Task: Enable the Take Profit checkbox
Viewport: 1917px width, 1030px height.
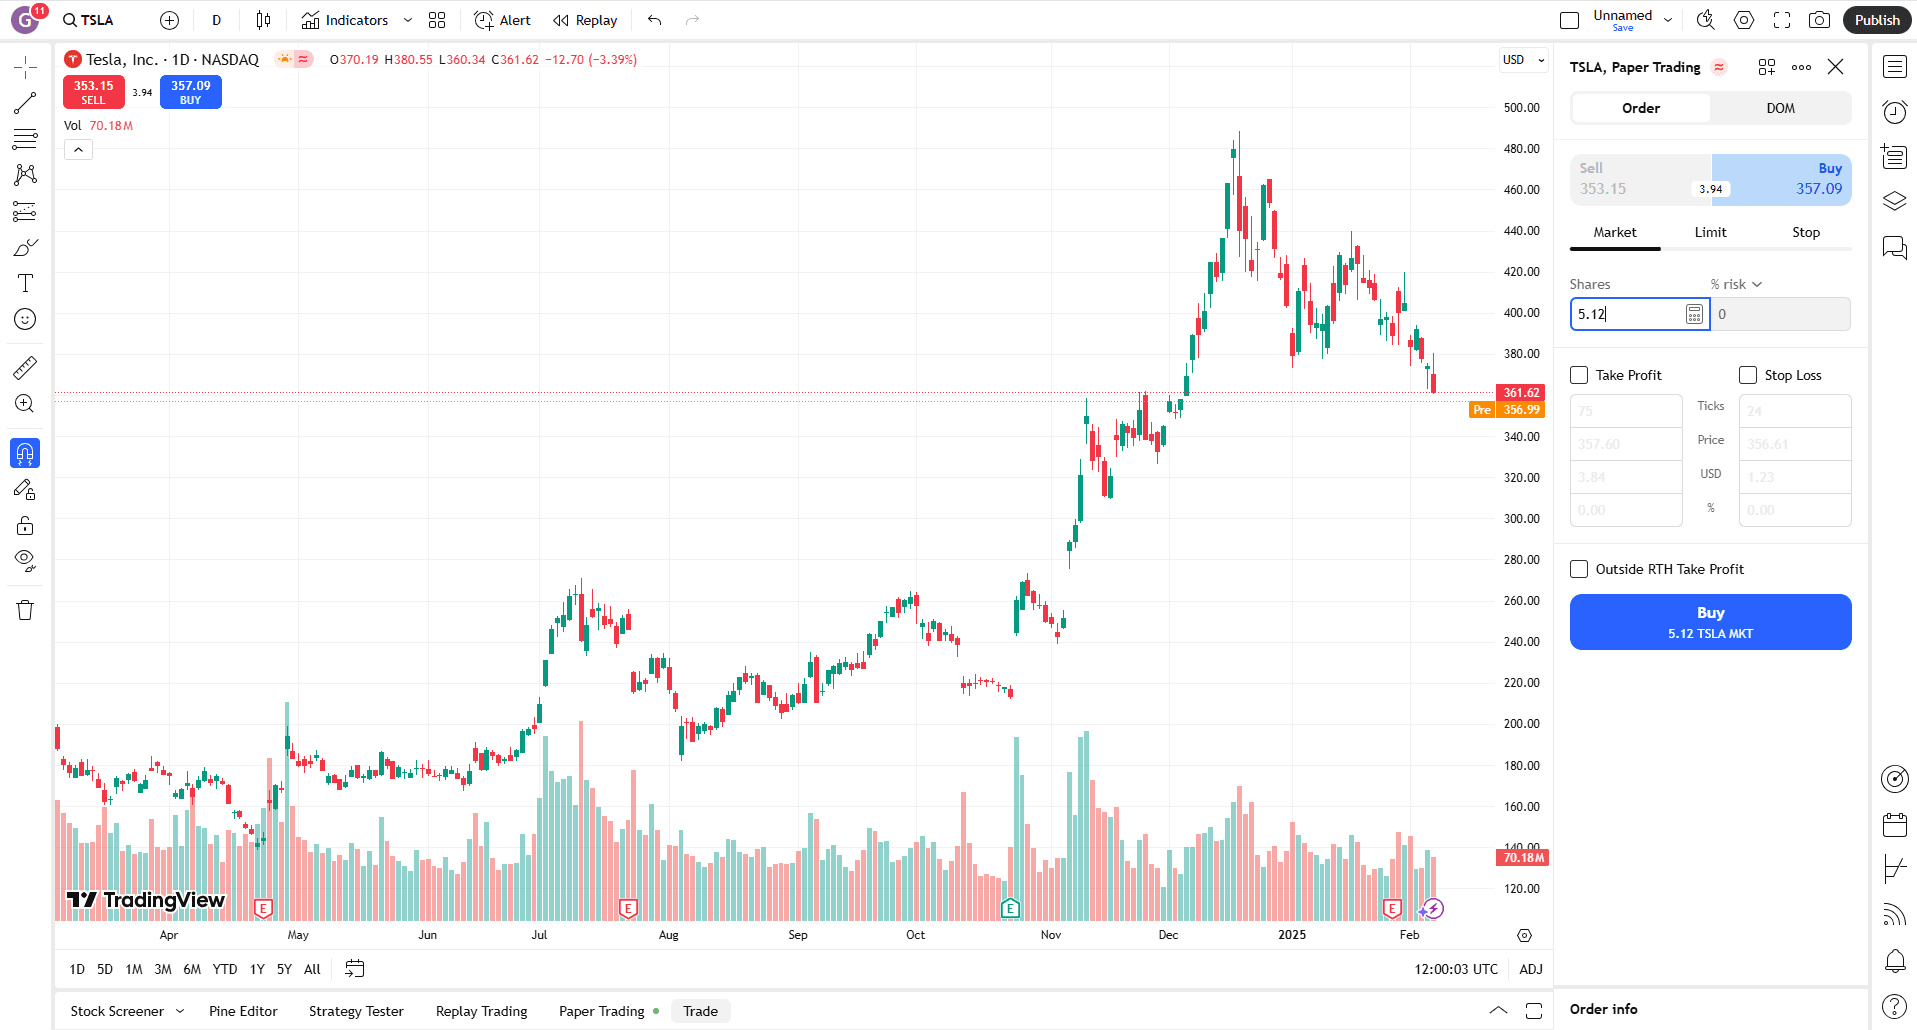Action: pyautogui.click(x=1580, y=374)
